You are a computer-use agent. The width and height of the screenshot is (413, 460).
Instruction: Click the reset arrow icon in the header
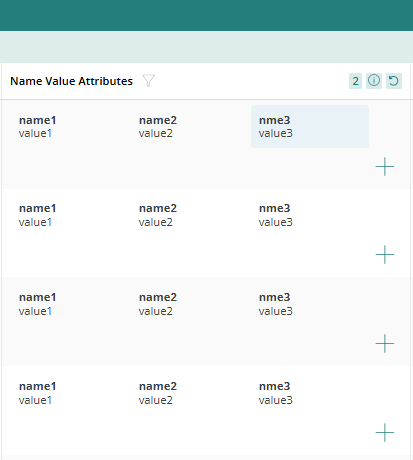[394, 81]
